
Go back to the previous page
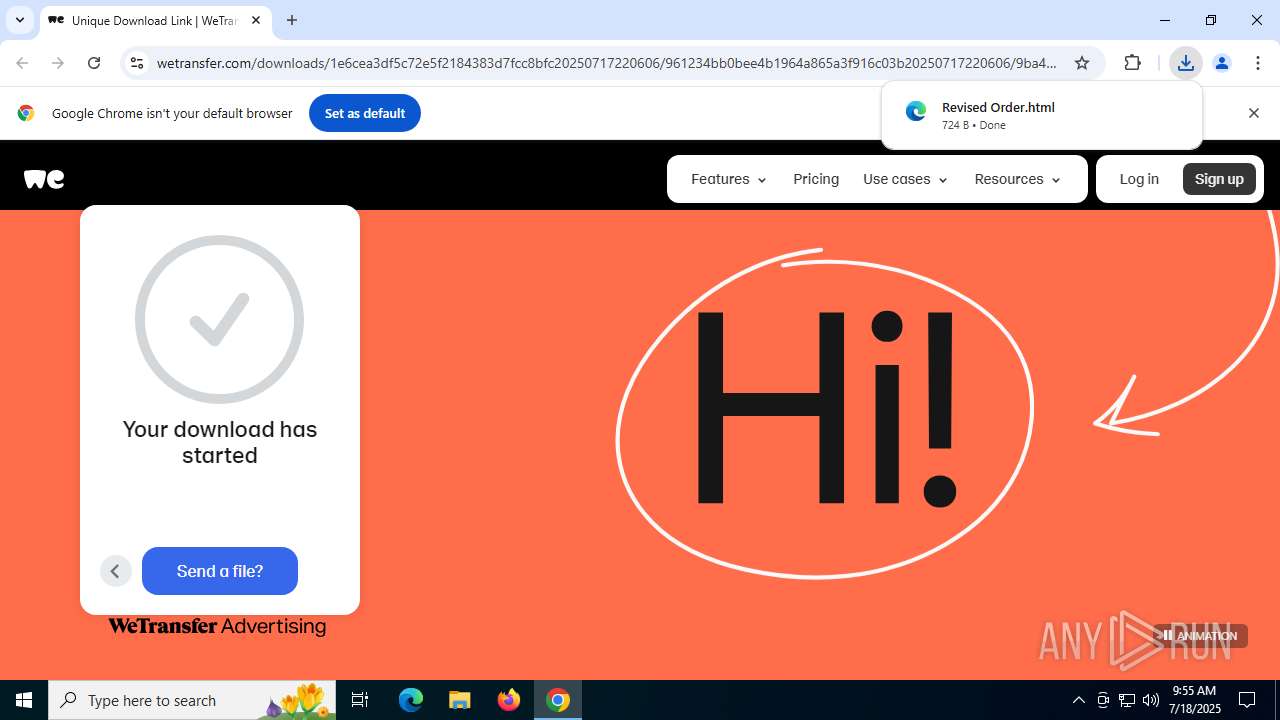pos(22,63)
